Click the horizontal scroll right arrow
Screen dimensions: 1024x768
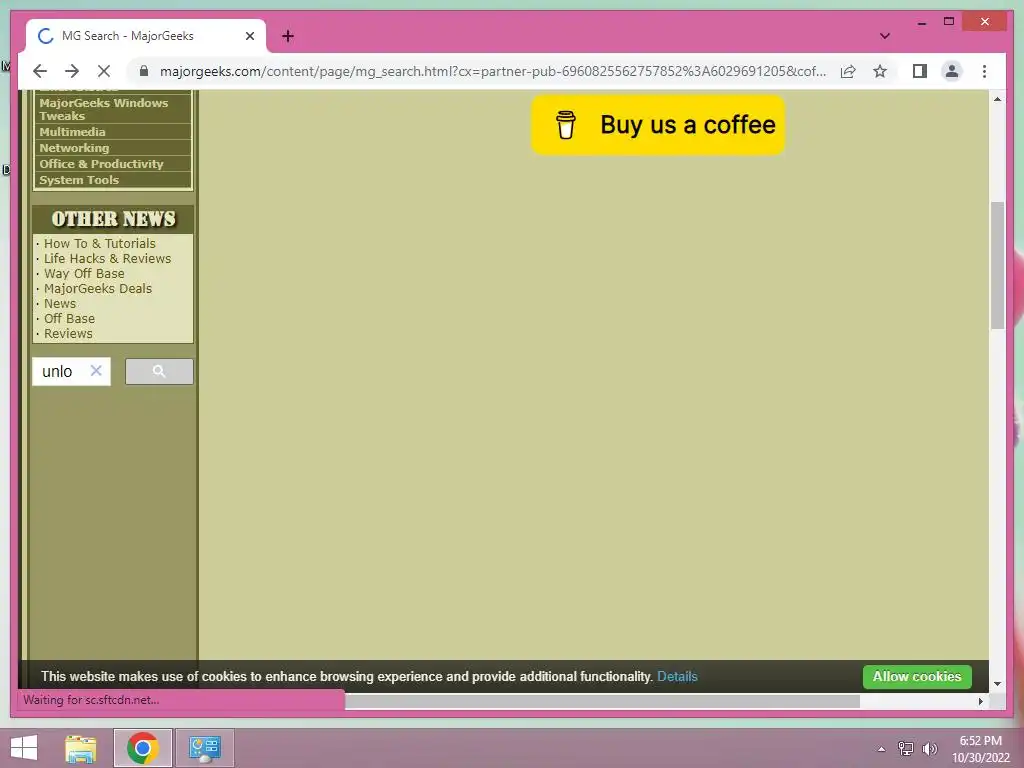point(980,701)
